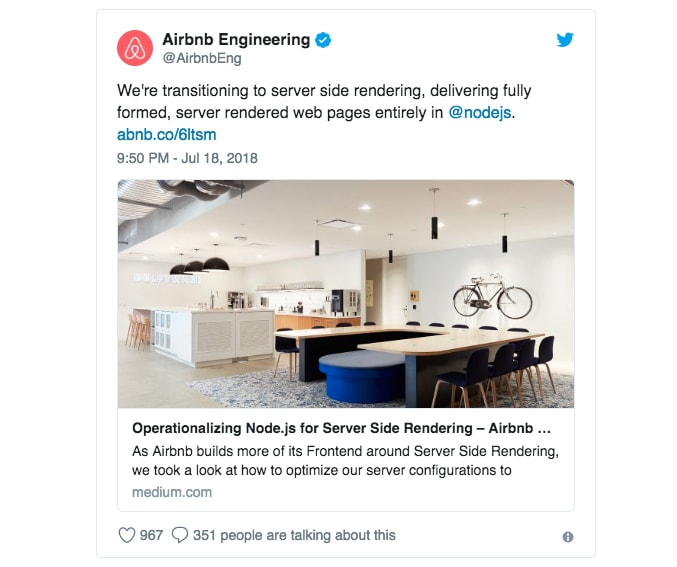This screenshot has height=567, width=677.
Task: Click the blue ottoman in card photo
Action: pos(362,376)
